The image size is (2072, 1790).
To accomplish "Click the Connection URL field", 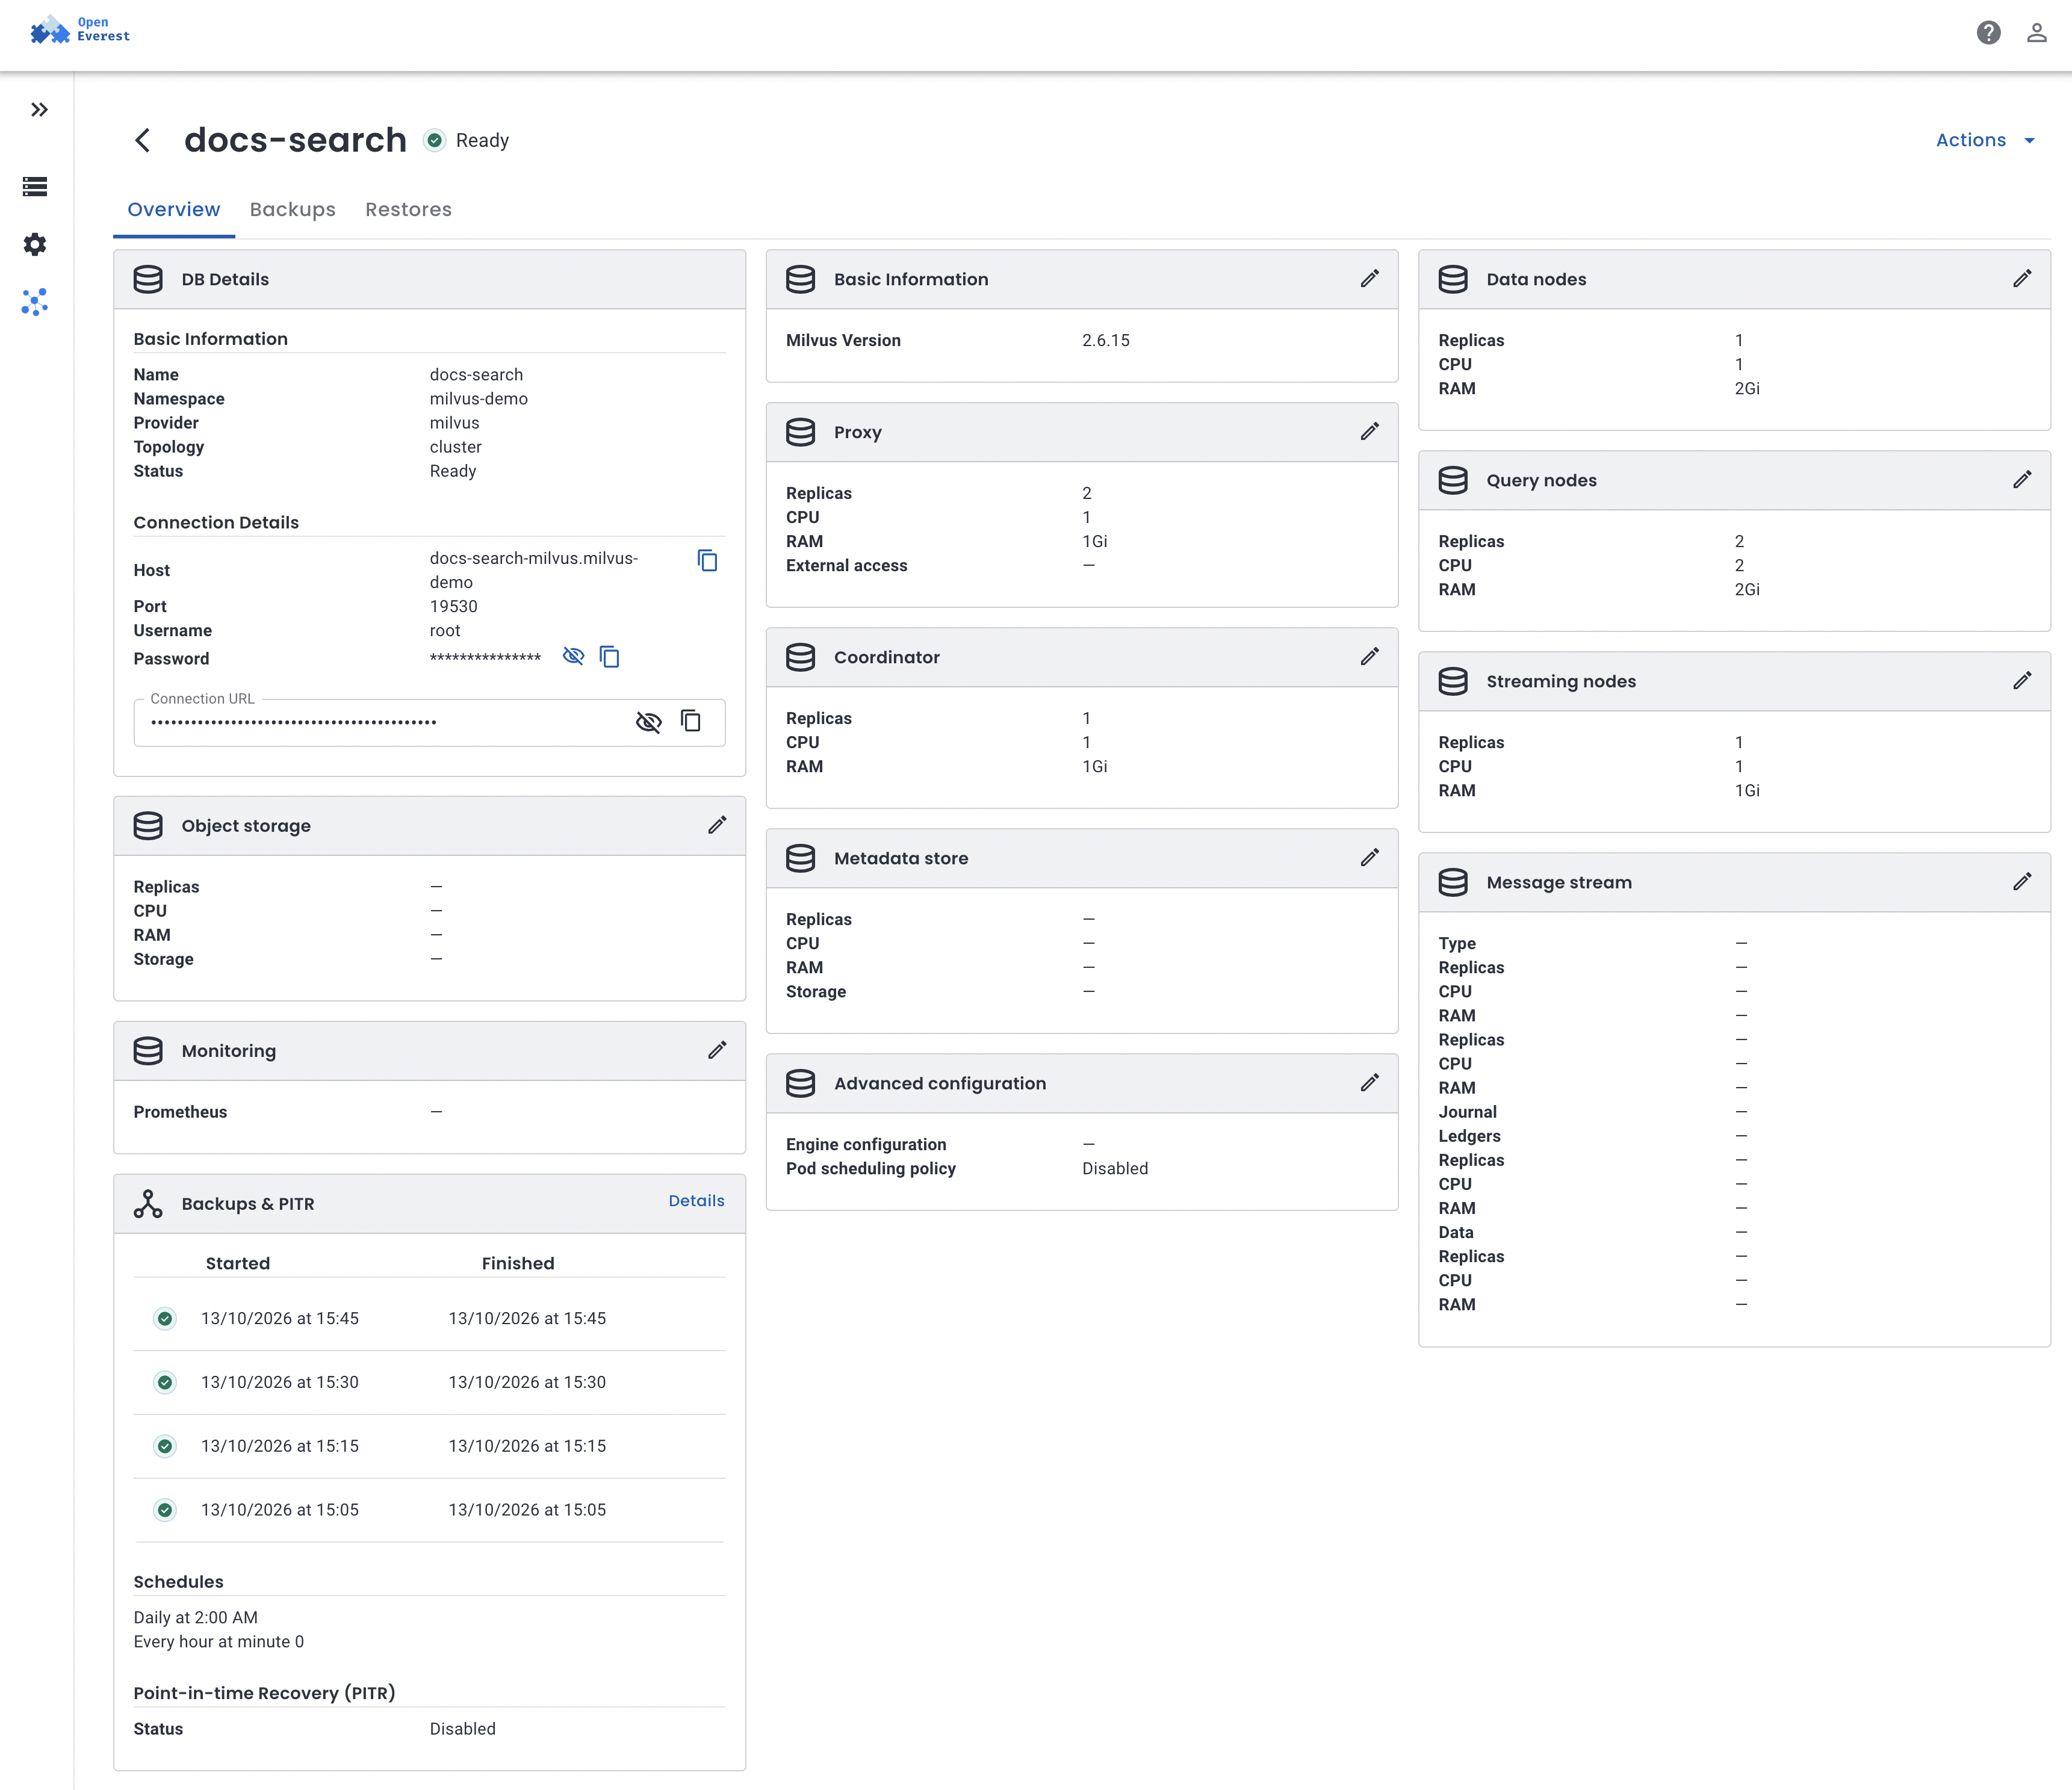I will (430, 722).
